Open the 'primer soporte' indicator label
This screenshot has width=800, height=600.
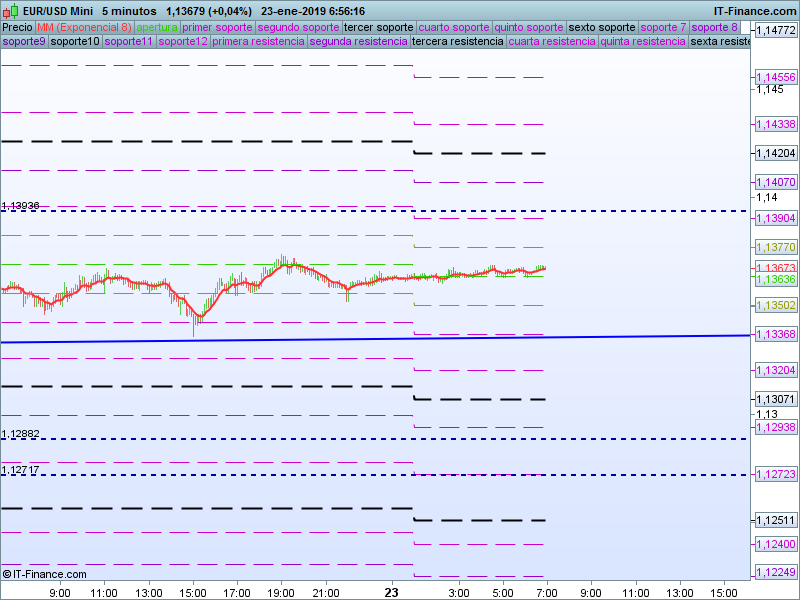click(218, 27)
